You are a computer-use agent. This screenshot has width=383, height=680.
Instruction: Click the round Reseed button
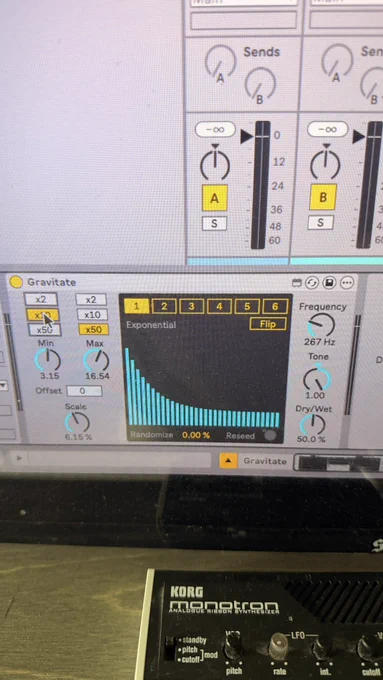coord(269,435)
